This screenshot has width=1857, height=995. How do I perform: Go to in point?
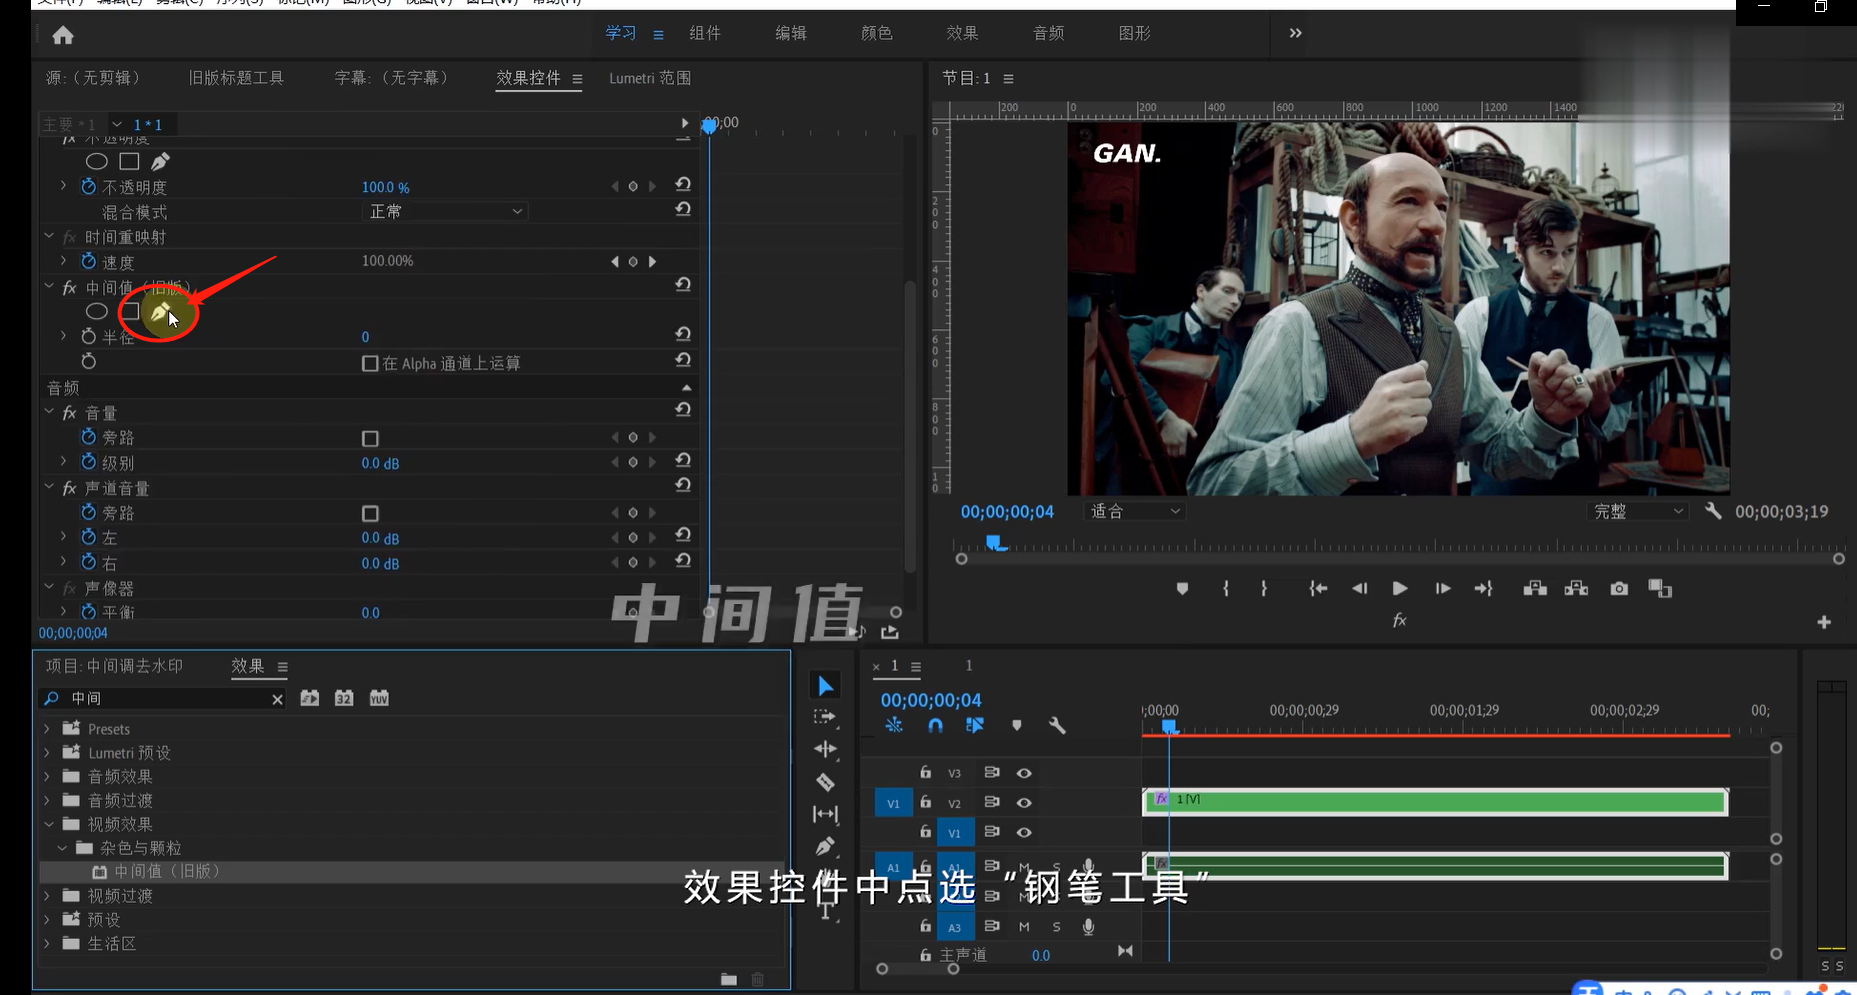point(1318,589)
